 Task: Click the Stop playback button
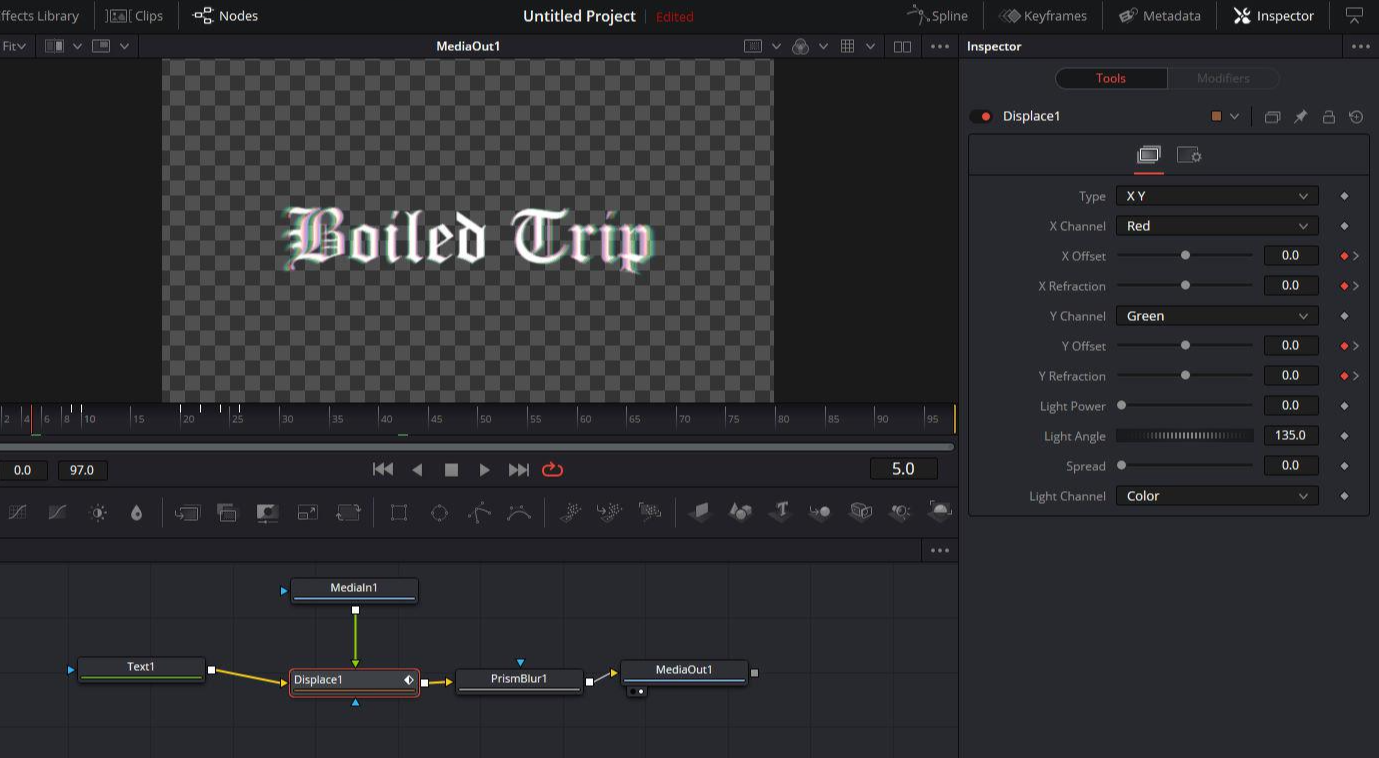(x=451, y=469)
